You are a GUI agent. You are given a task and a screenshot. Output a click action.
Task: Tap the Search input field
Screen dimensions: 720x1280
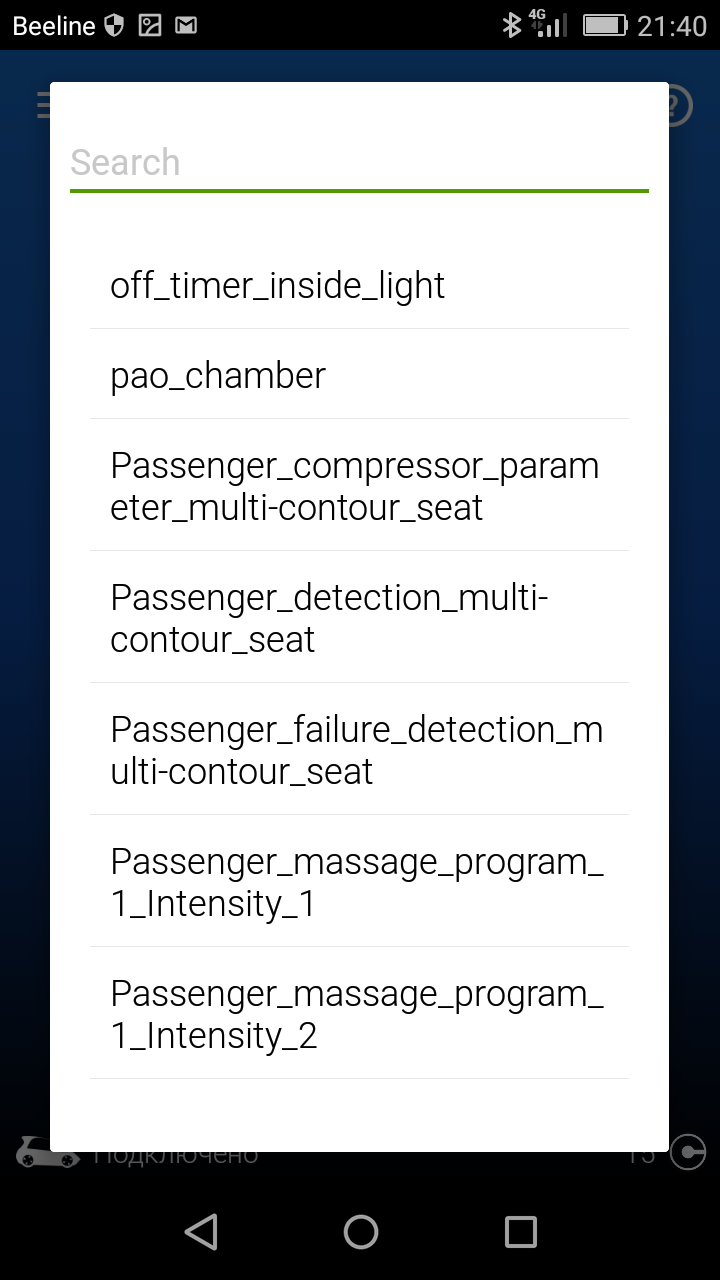tap(359, 162)
